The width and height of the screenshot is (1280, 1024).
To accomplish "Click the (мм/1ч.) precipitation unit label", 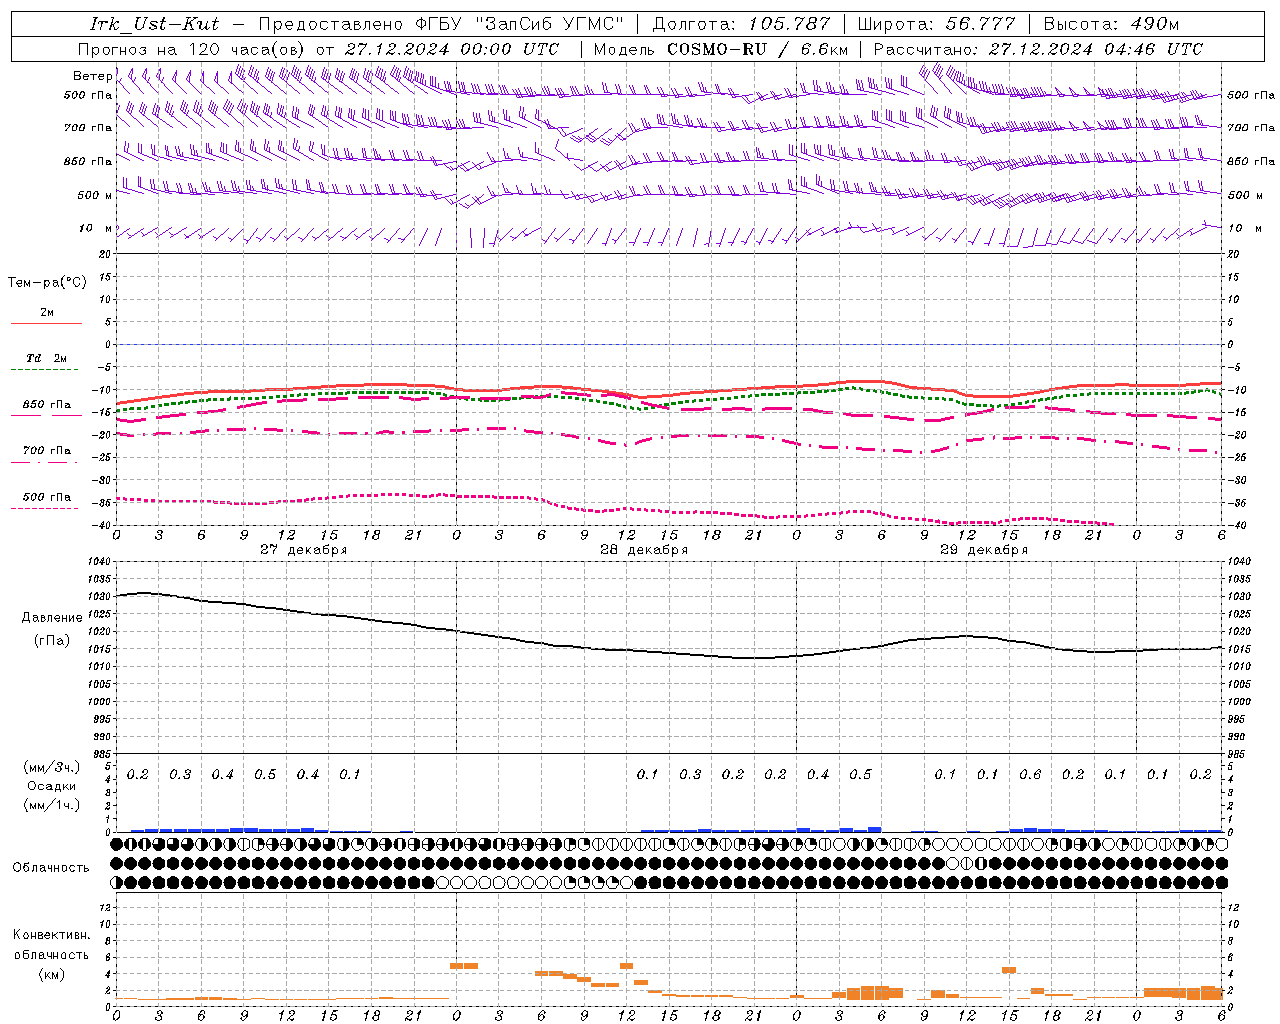I will [52, 805].
